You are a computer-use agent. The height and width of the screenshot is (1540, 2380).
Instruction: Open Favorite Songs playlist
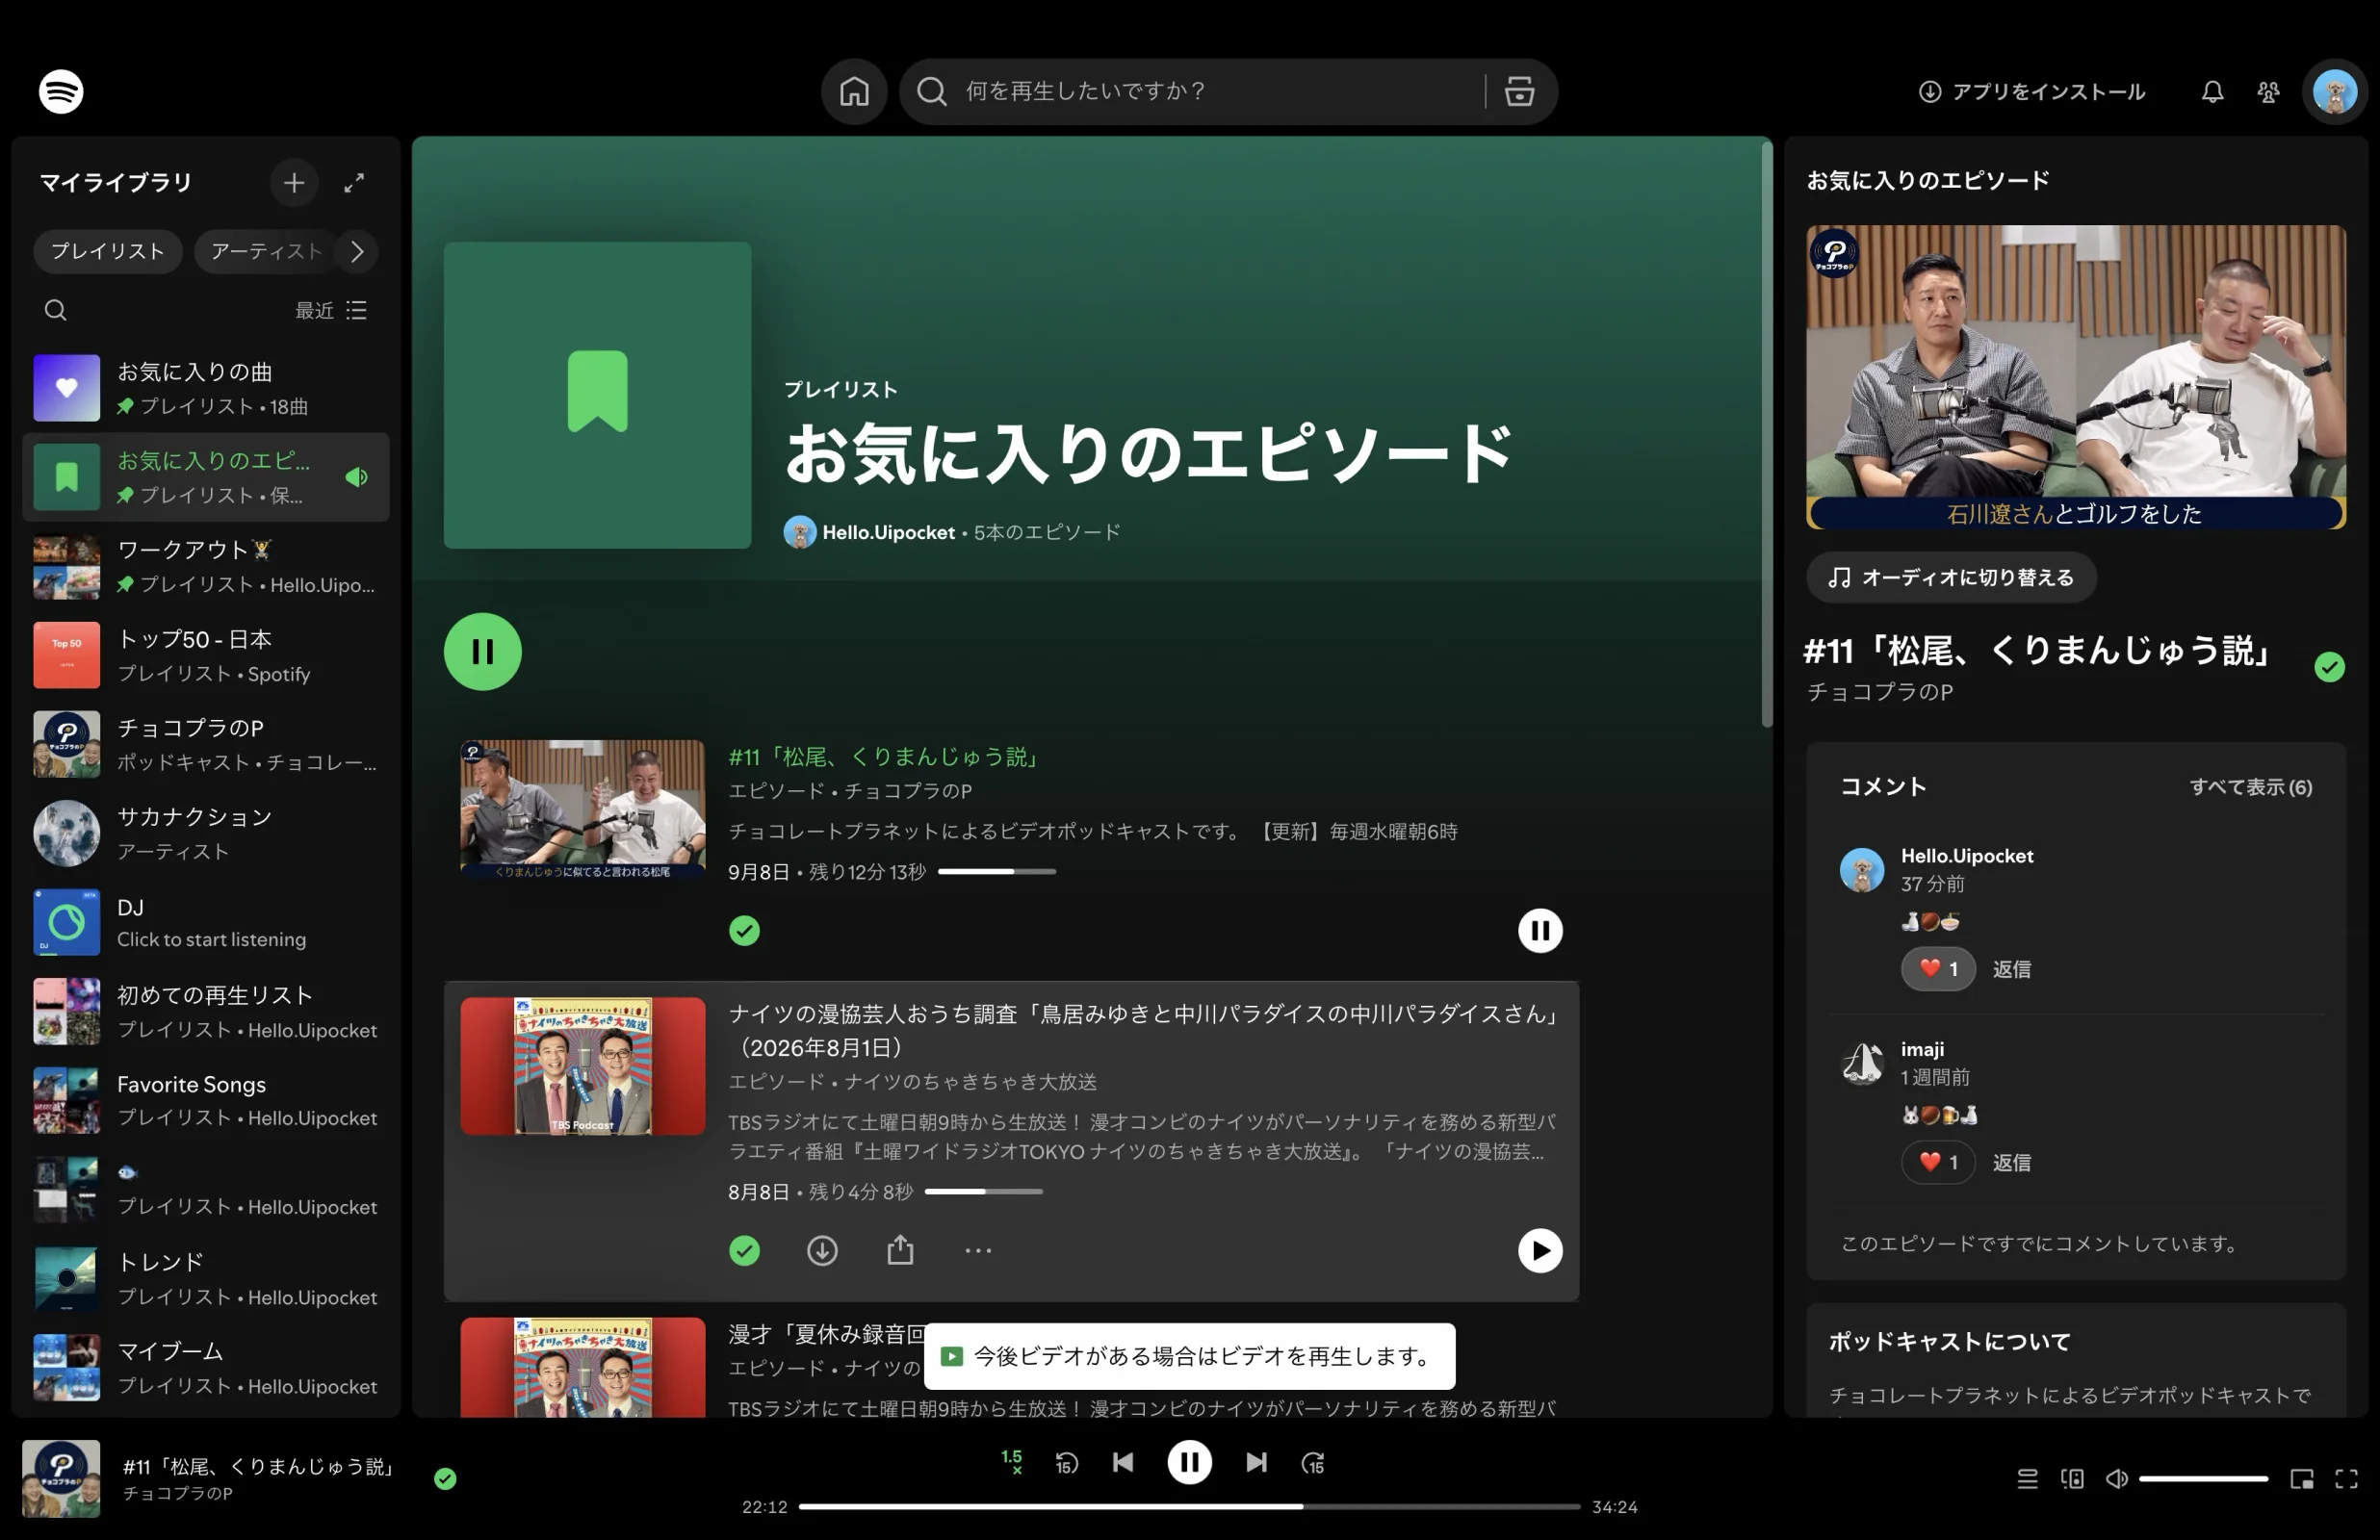205,1100
